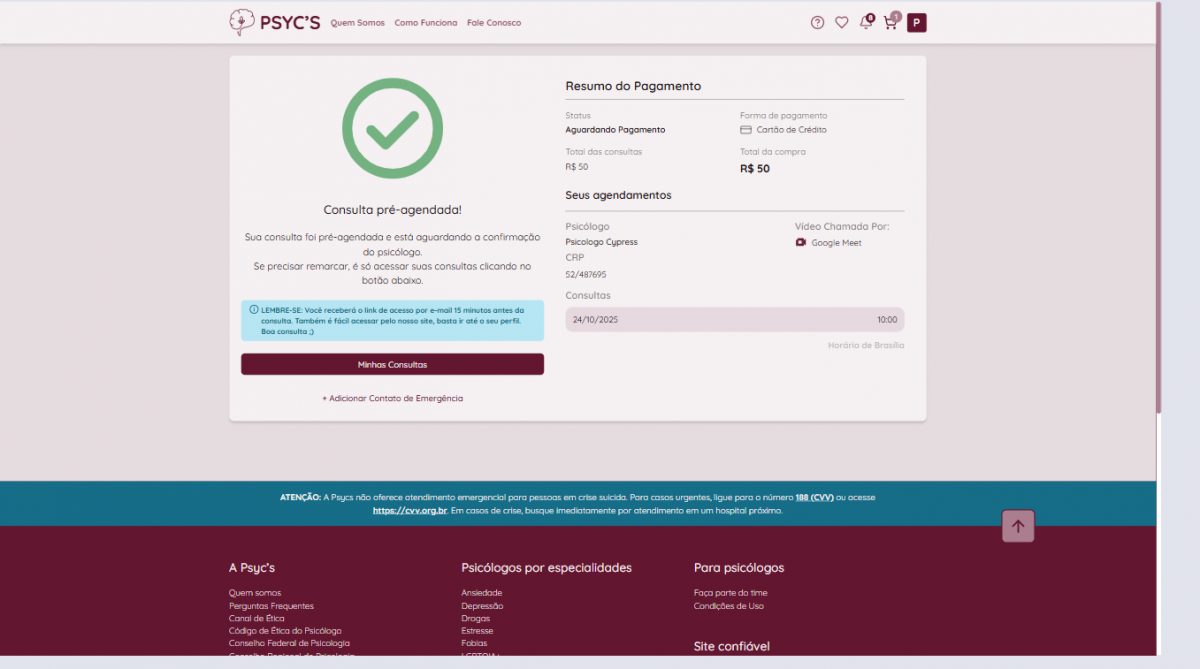
Task: Click the PSYC'S logo in header
Action: [x=275, y=22]
